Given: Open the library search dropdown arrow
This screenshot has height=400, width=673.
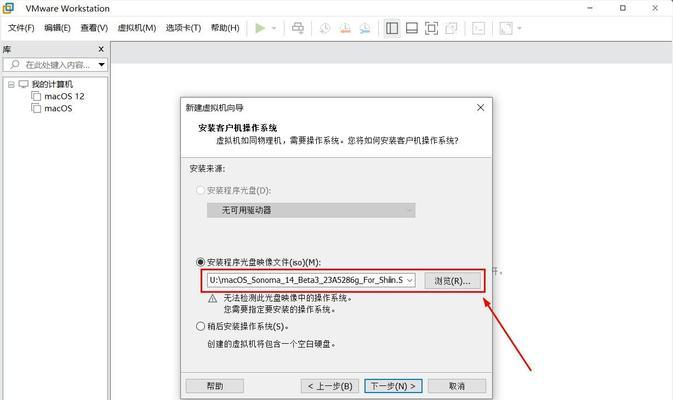Looking at the screenshot, I should tap(102, 65).
